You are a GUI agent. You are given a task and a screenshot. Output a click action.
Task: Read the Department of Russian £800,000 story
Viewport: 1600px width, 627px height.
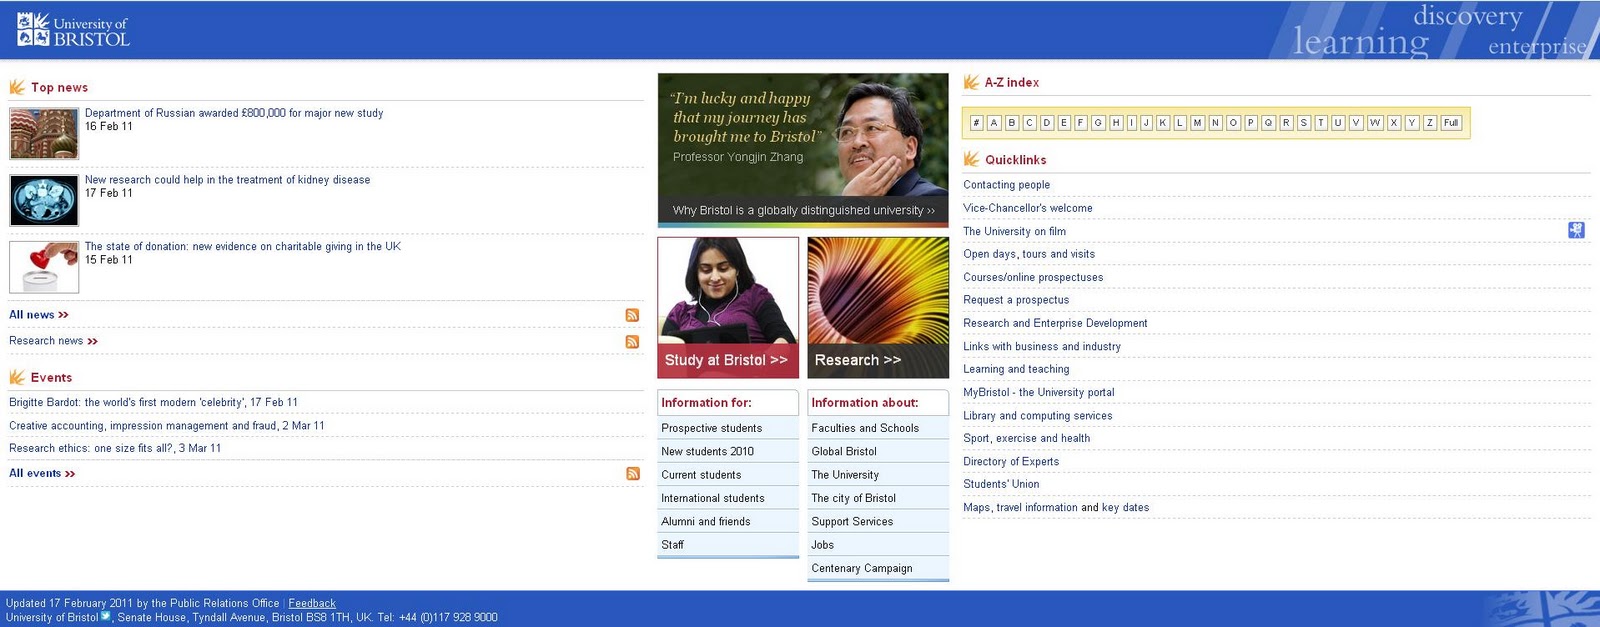pos(234,113)
